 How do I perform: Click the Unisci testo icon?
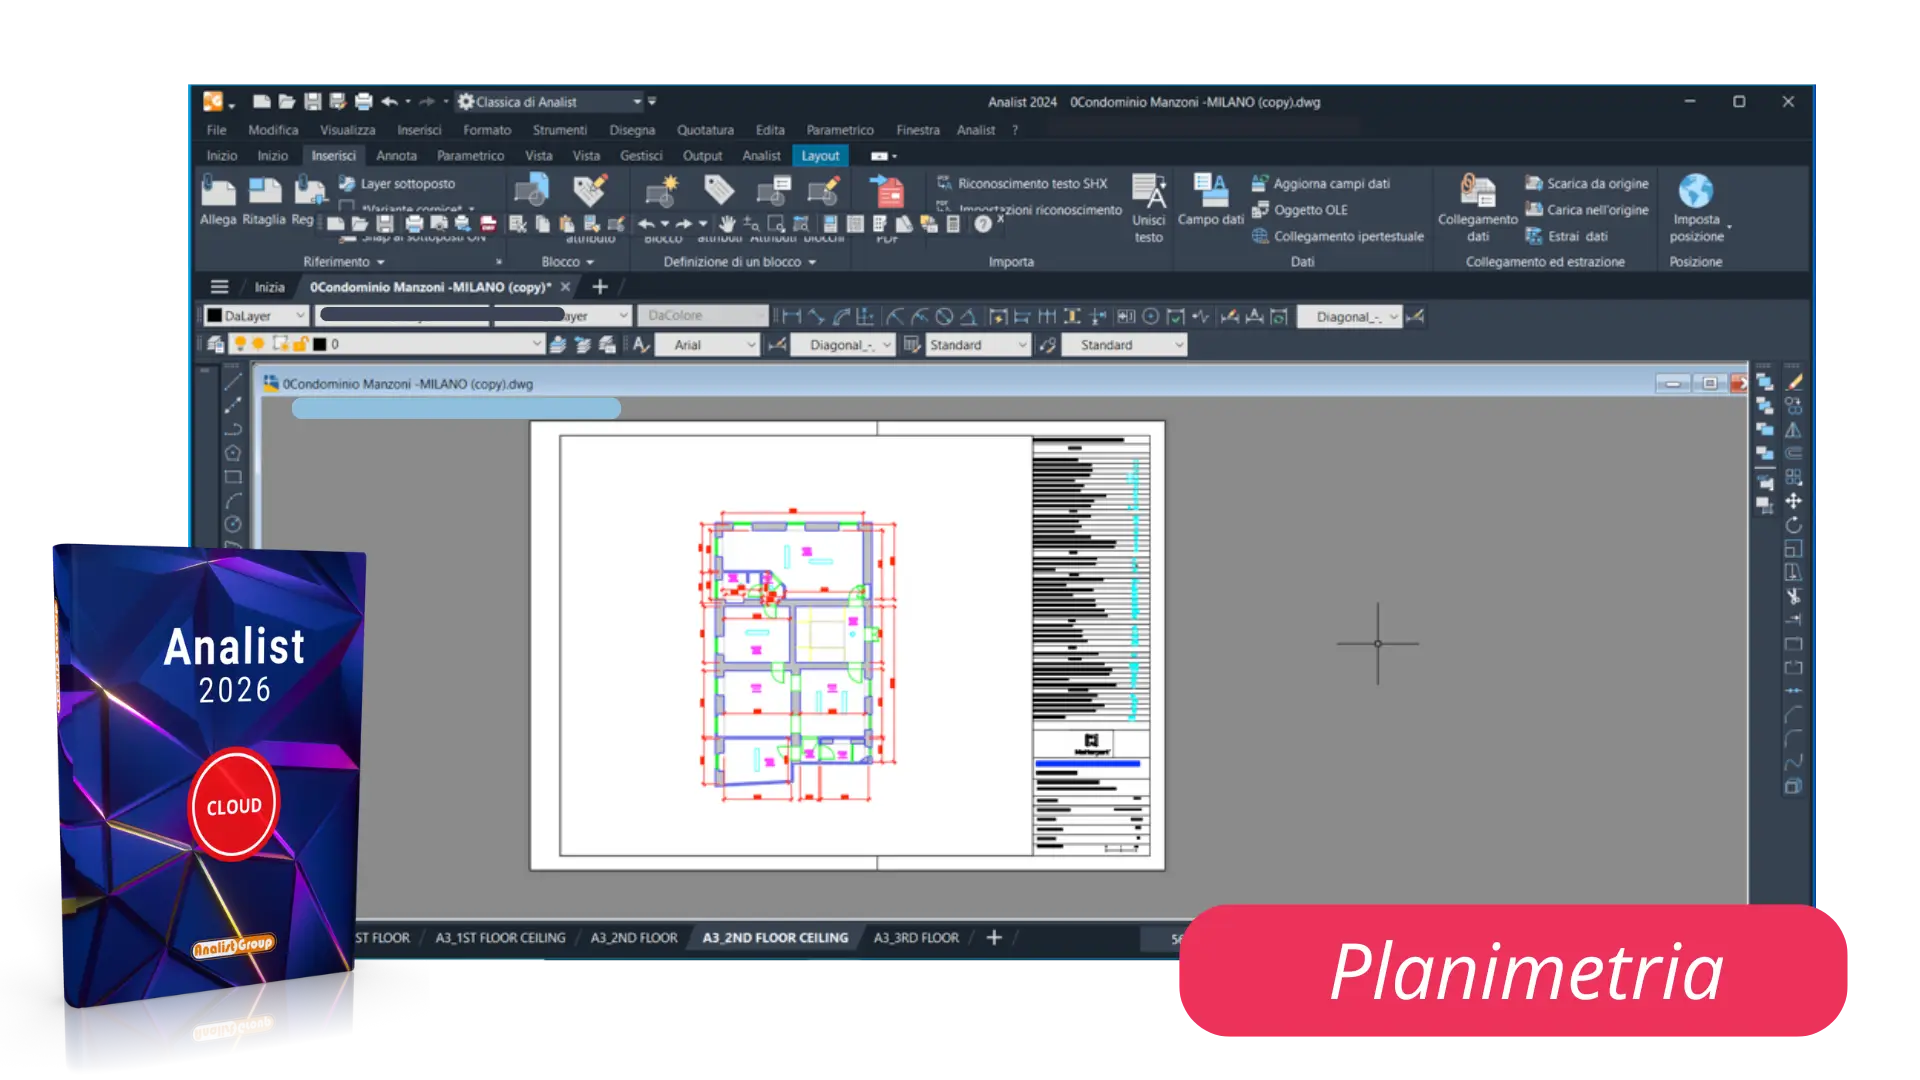(1148, 192)
